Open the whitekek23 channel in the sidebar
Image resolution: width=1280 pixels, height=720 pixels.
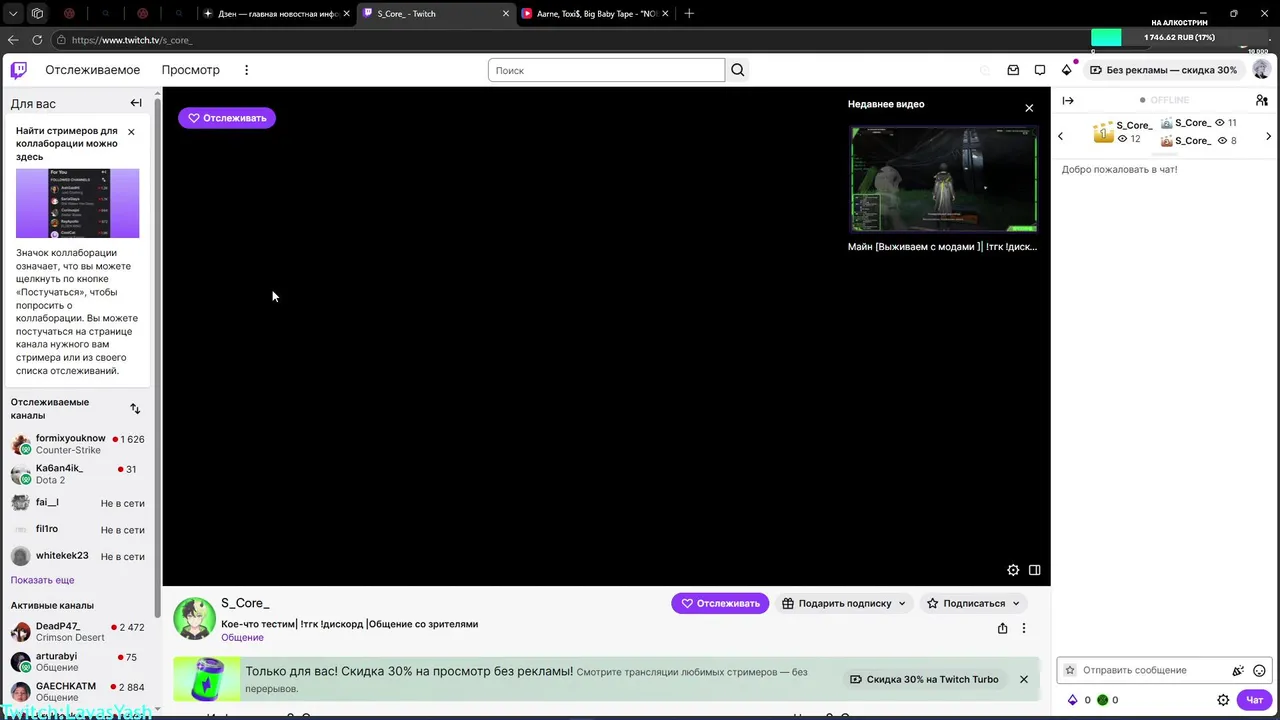[78, 556]
